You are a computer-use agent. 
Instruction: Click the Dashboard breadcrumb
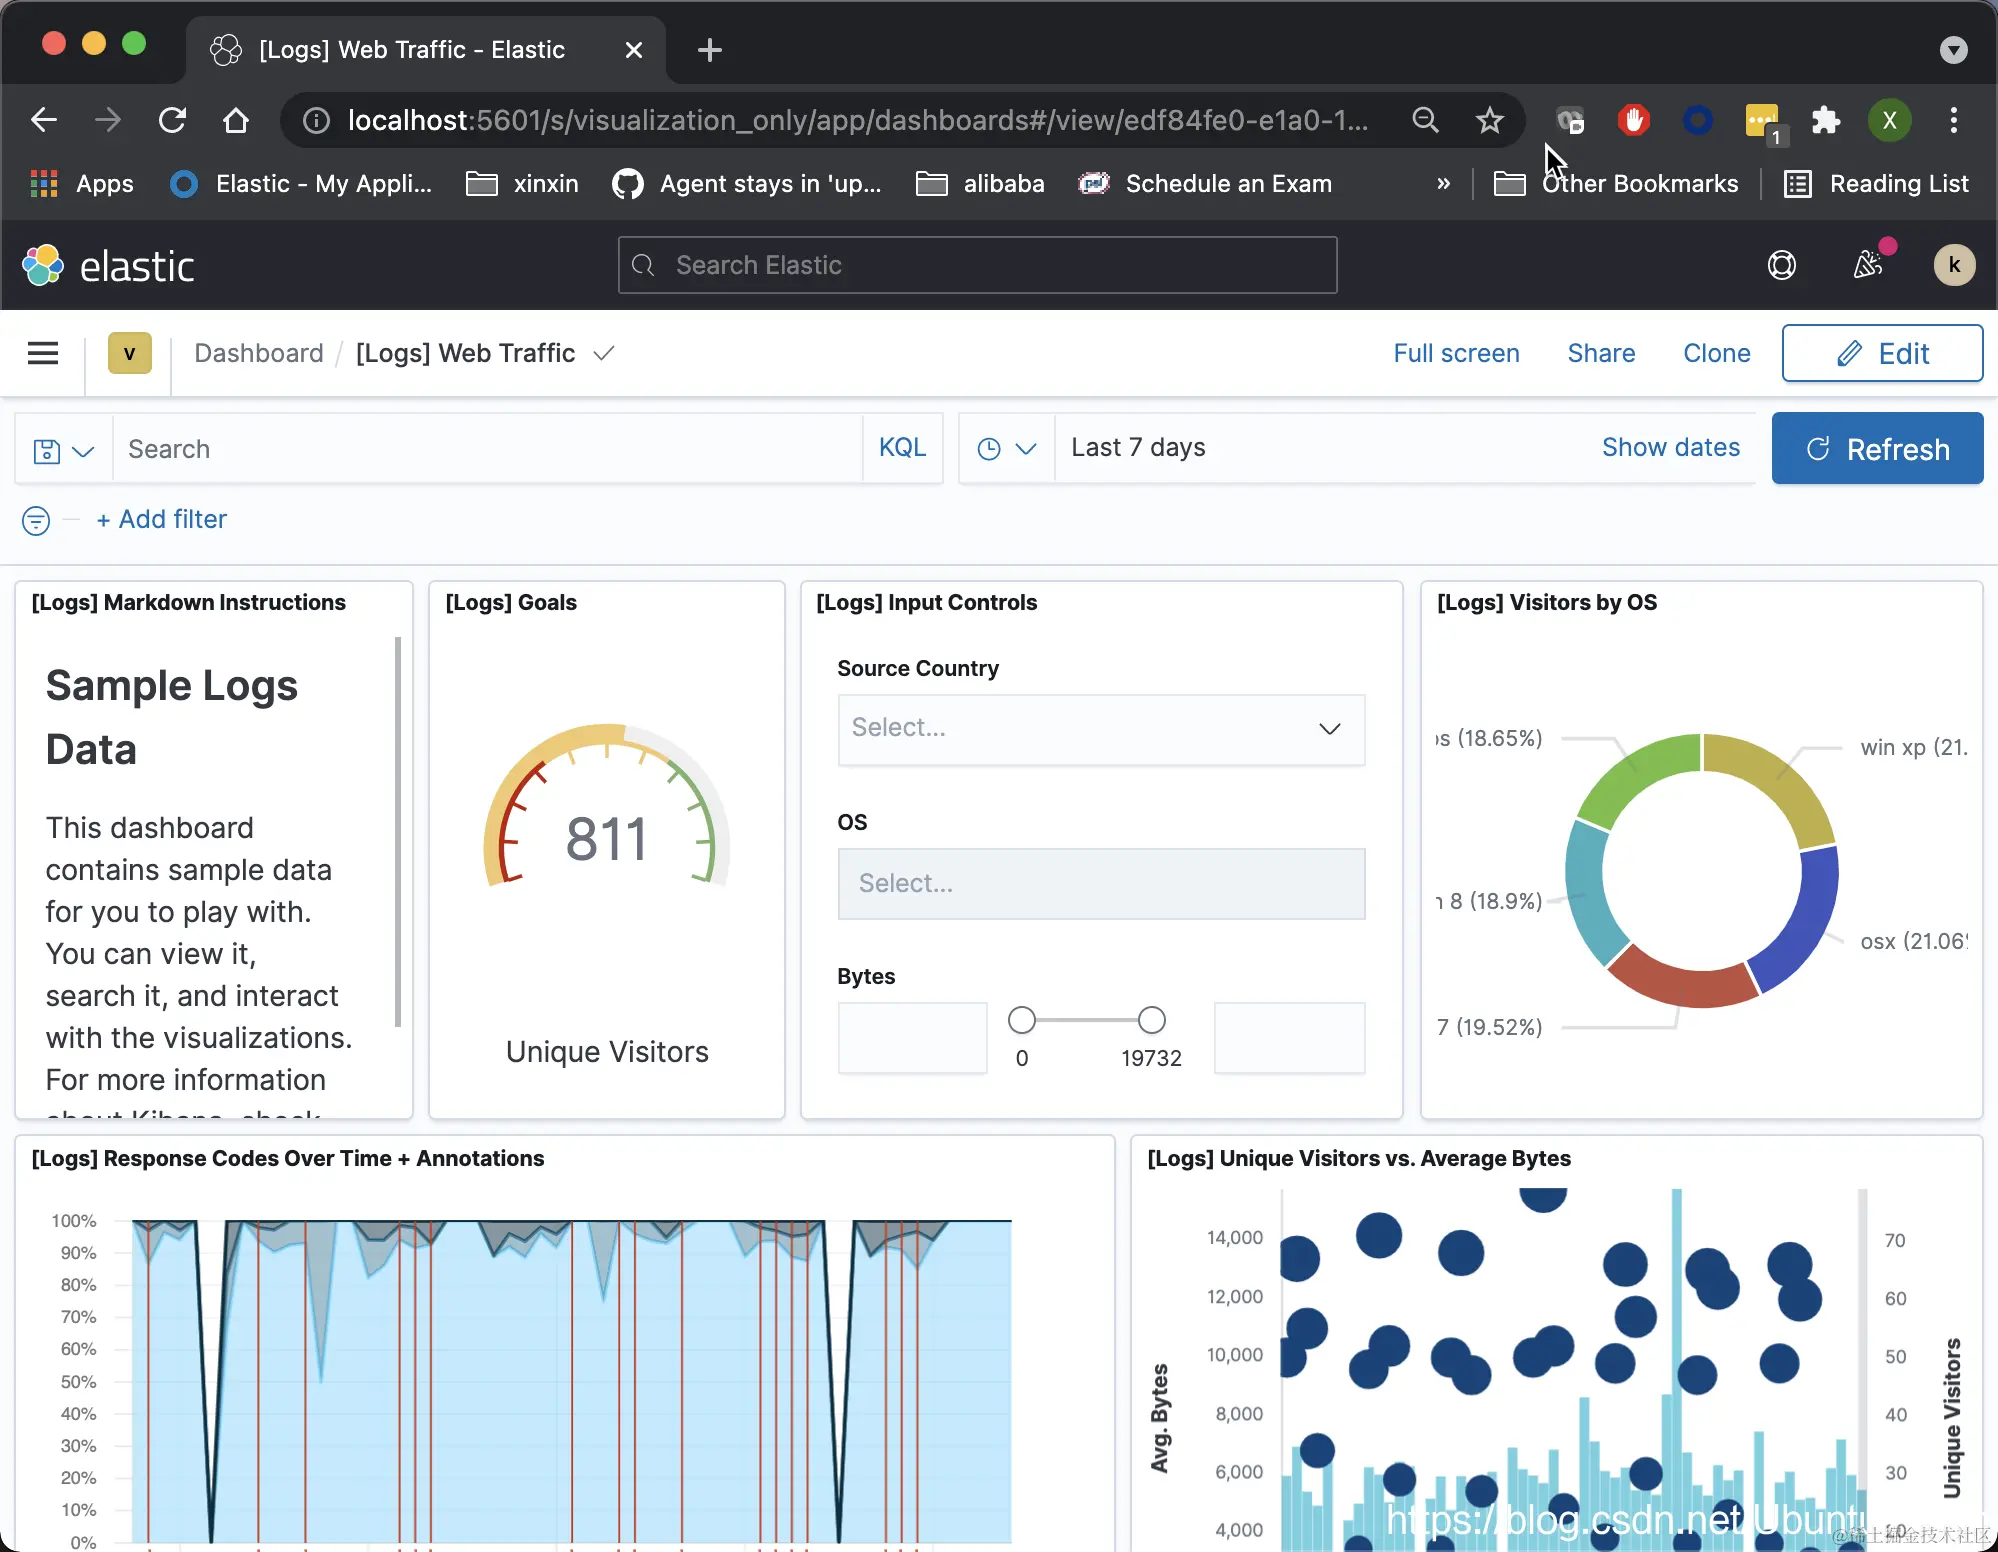pyautogui.click(x=258, y=353)
